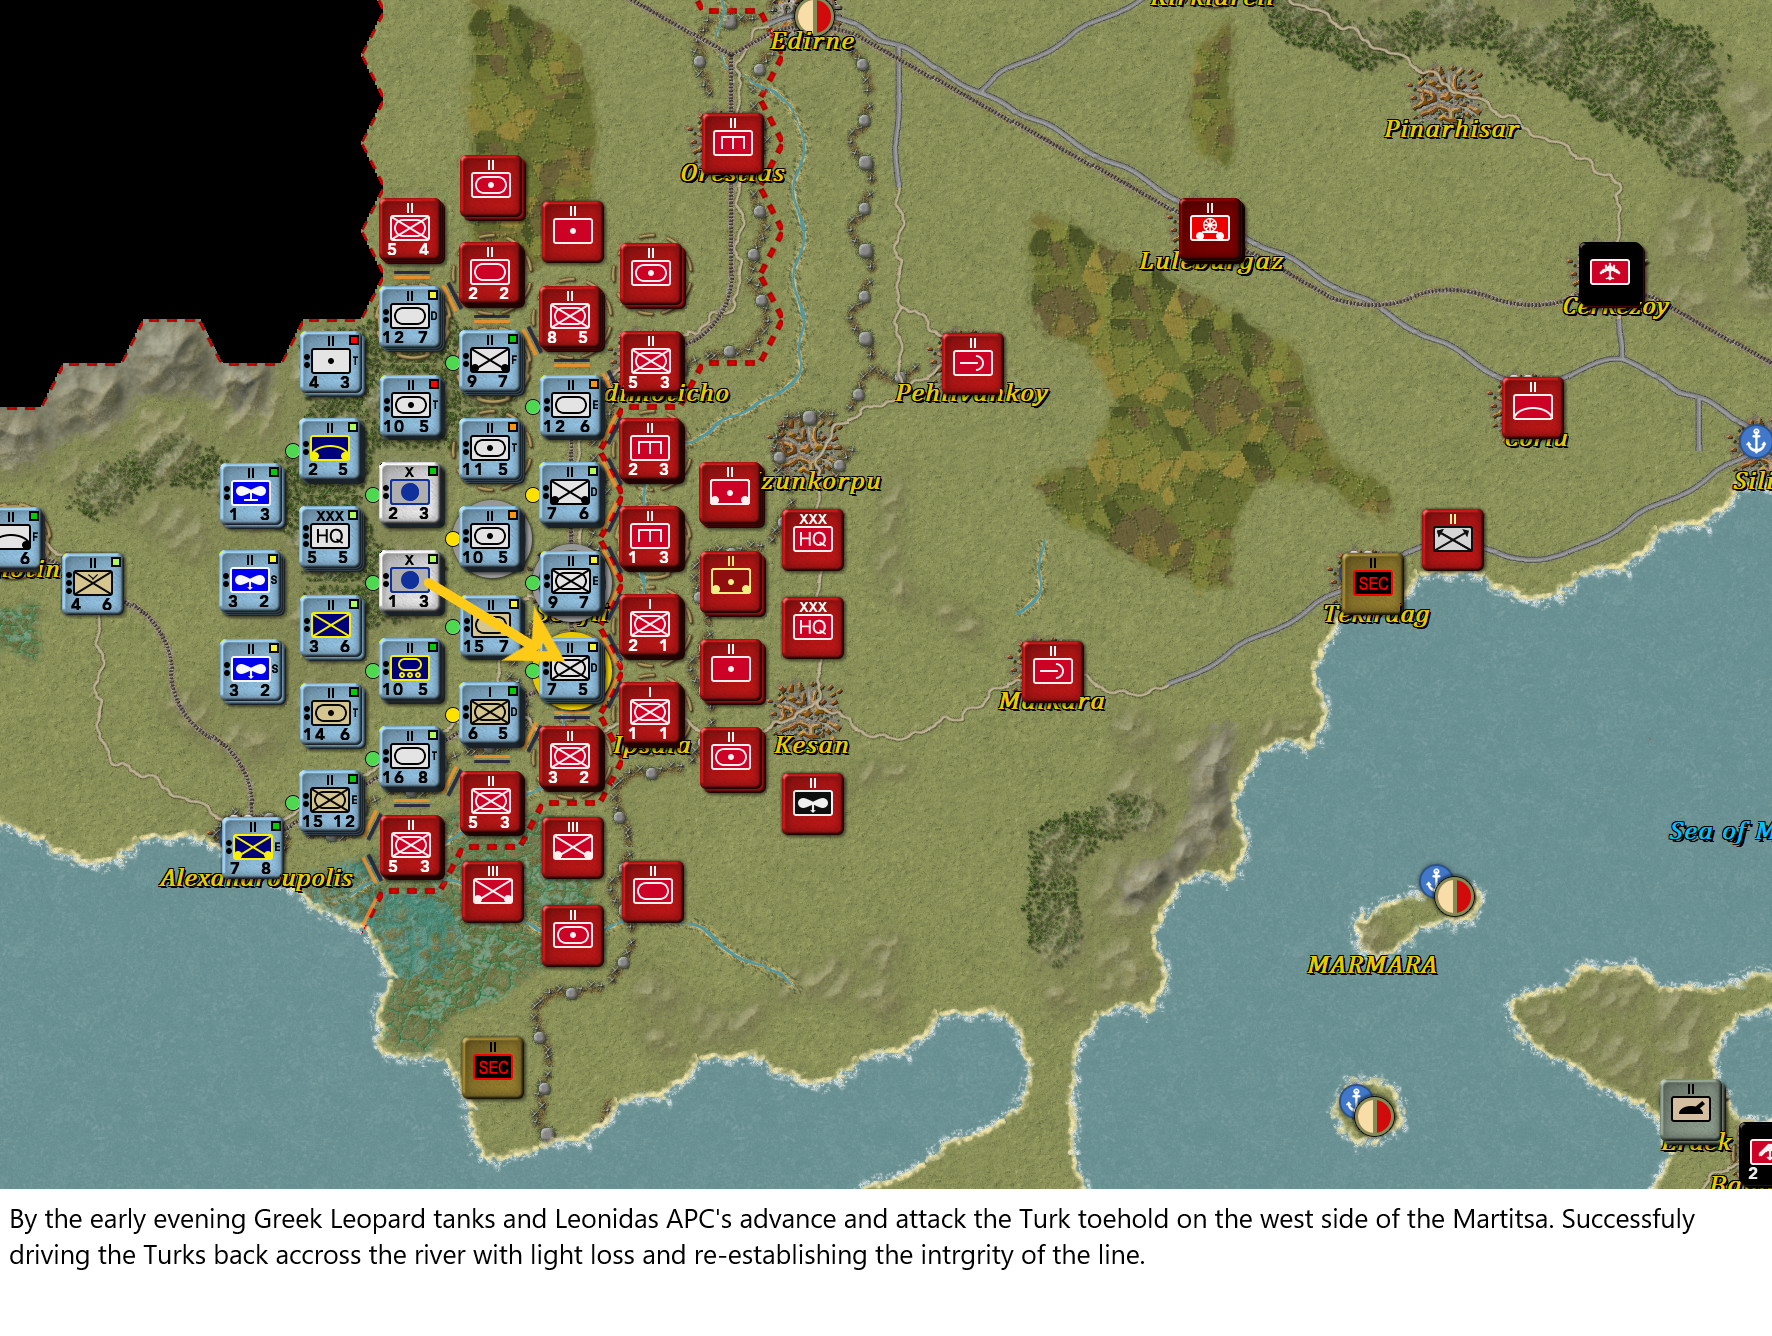The image size is (1772, 1336).
Task: Select the Turkish unit at Malkara
Action: point(1052,671)
